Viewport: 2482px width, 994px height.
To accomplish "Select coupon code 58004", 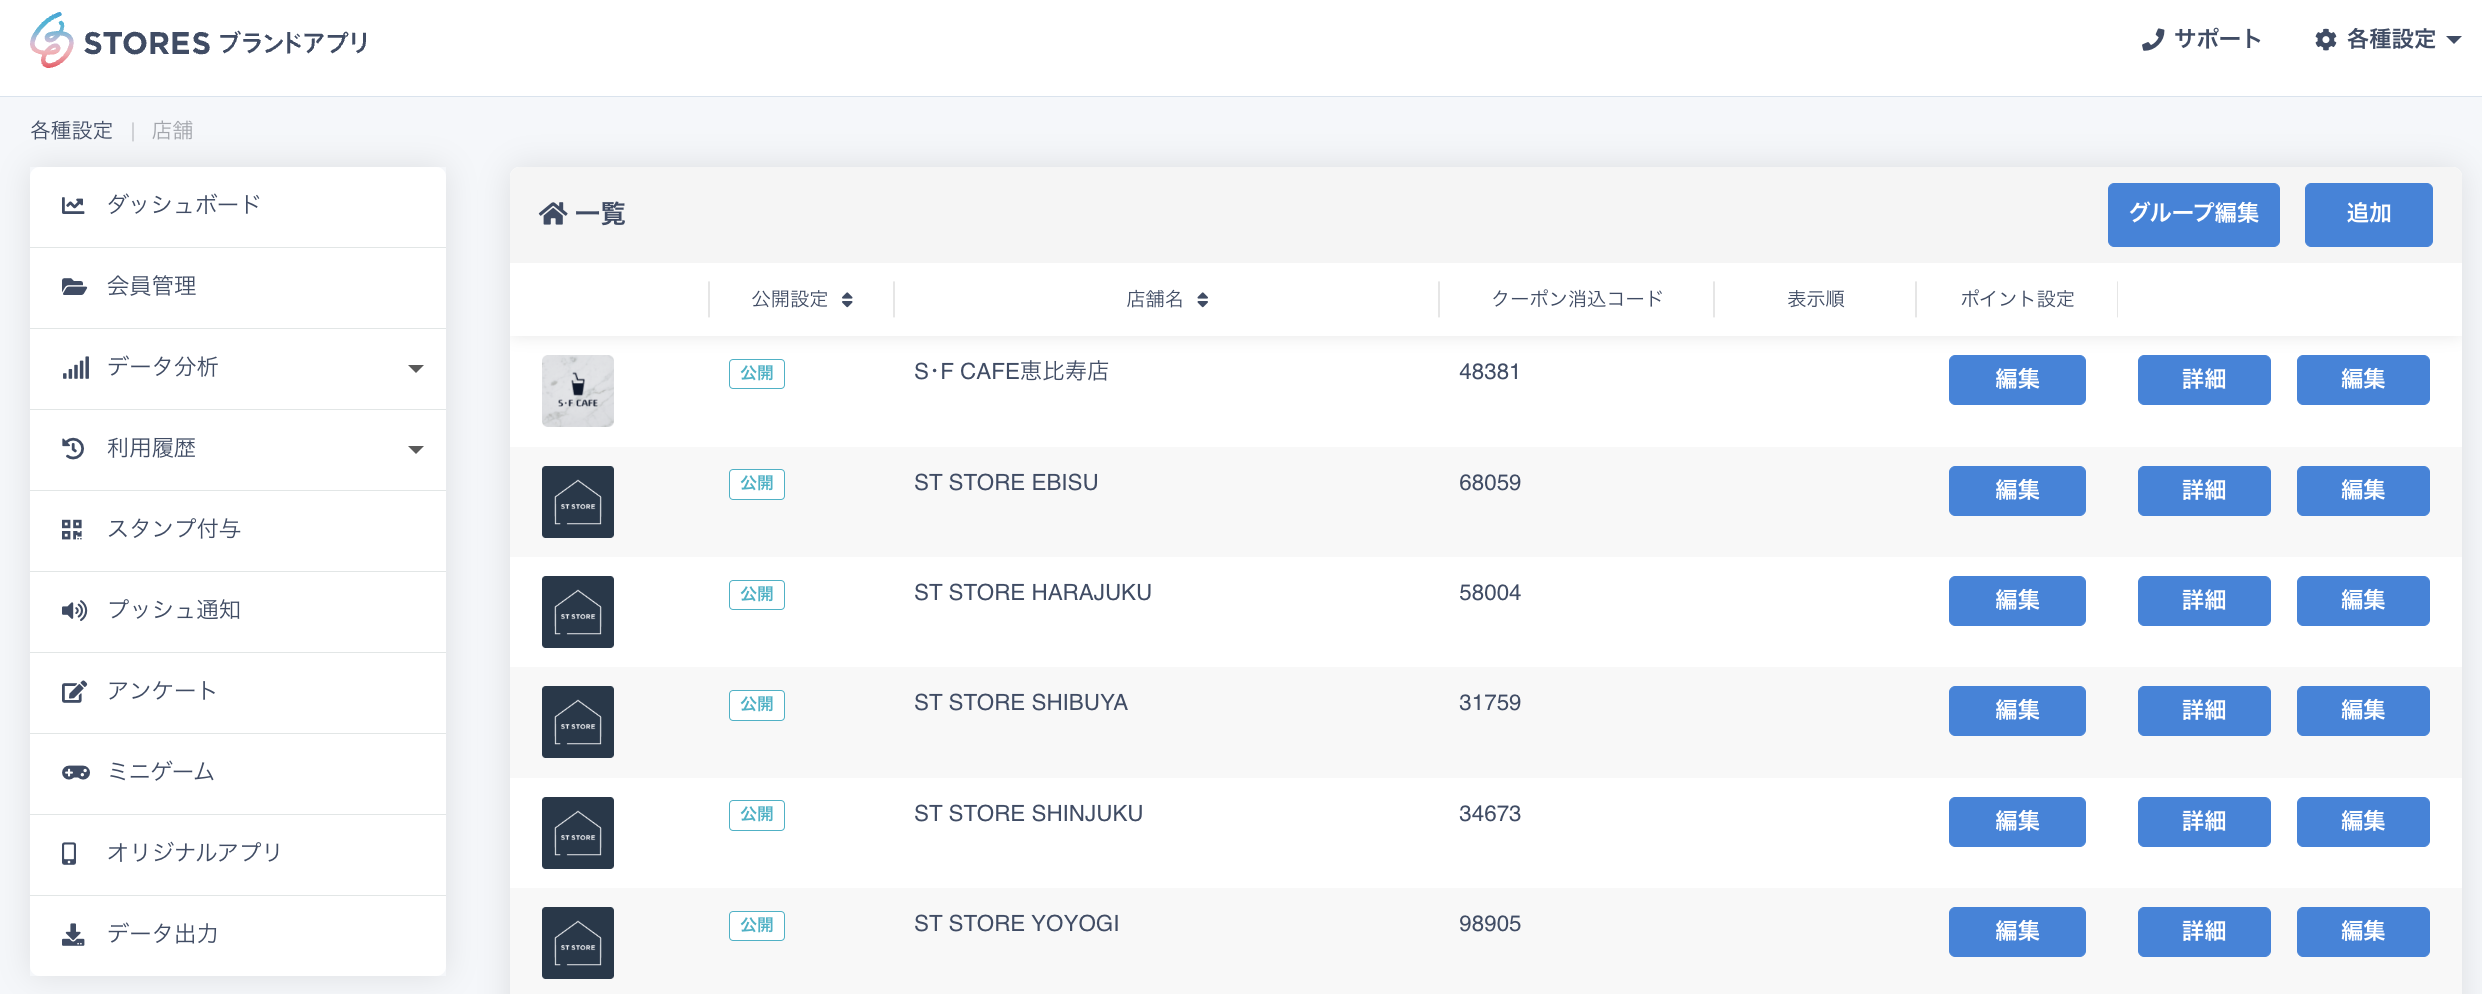I will (x=1490, y=593).
